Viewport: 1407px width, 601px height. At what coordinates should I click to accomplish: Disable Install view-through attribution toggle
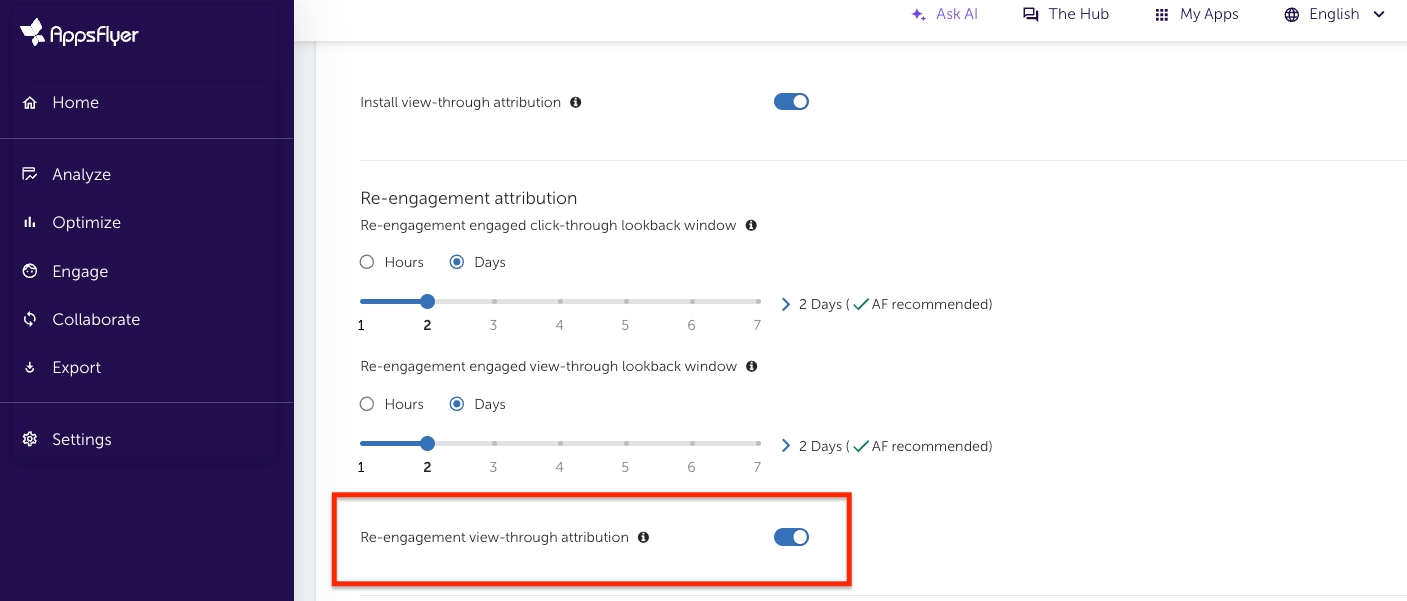(791, 102)
